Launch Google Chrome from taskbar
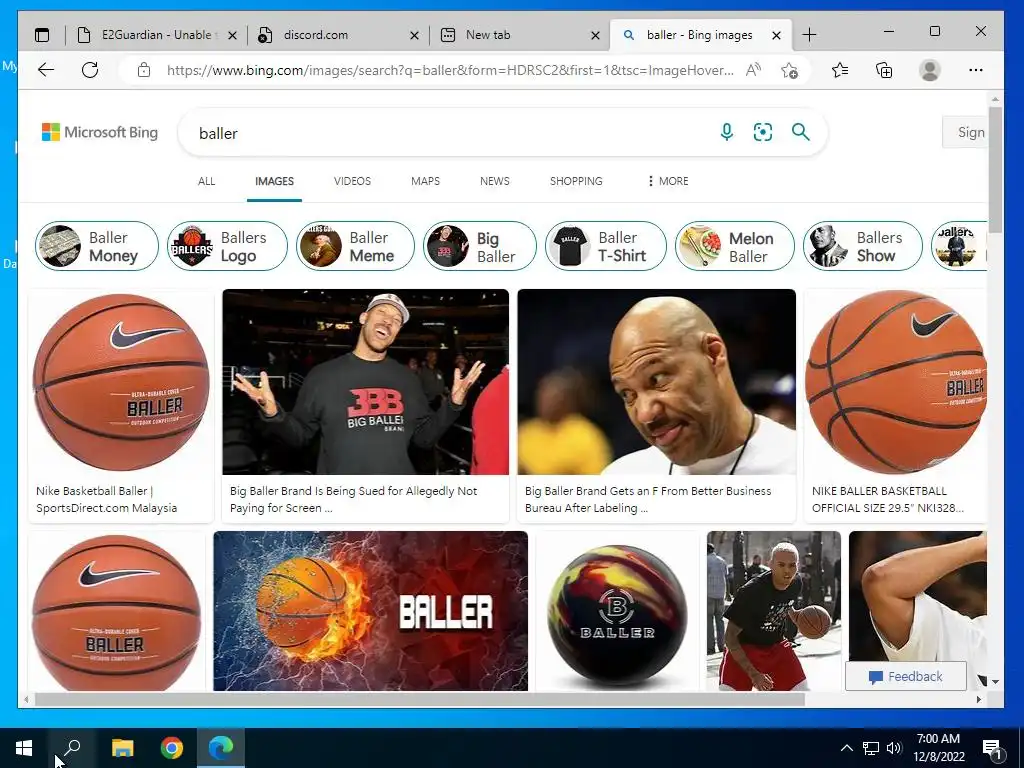The width and height of the screenshot is (1024, 768). 172,748
